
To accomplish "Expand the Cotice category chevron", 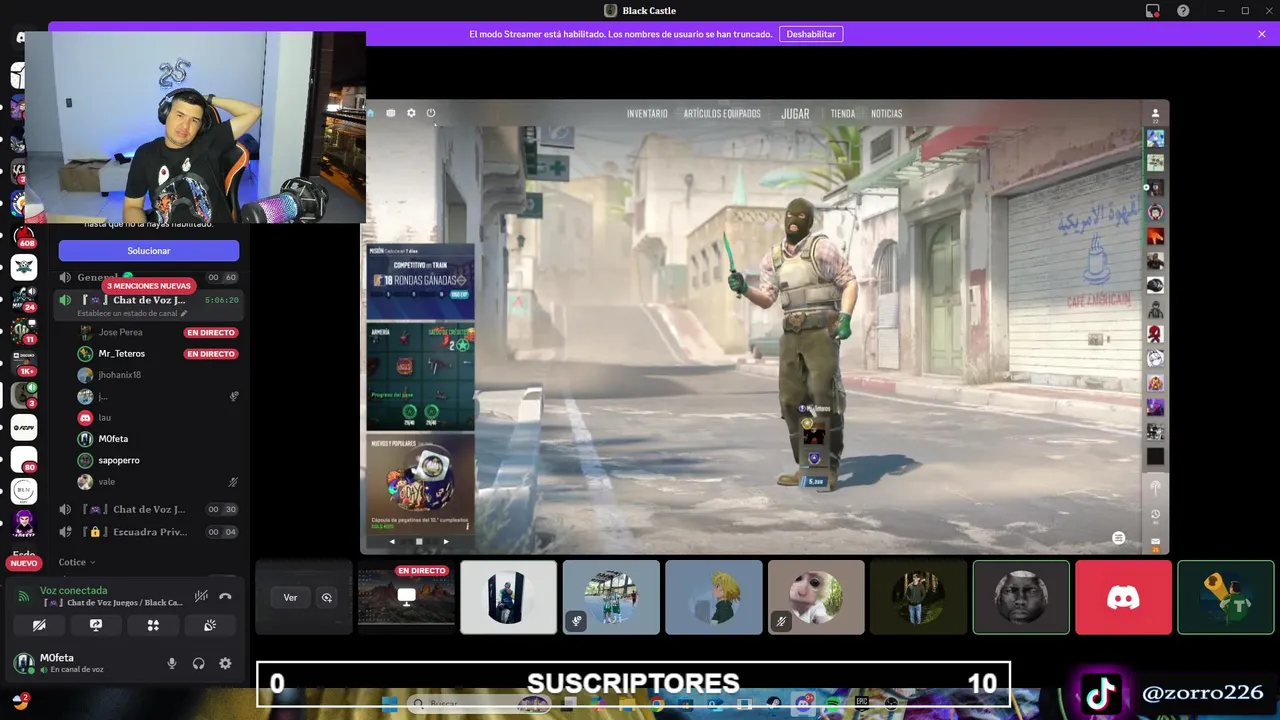I will click(x=92, y=563).
